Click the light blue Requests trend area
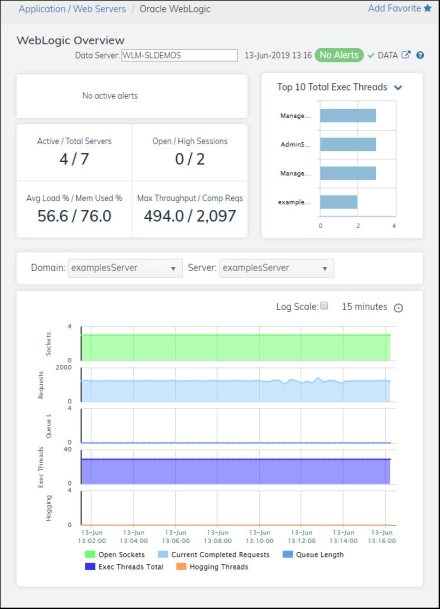Image resolution: width=440 pixels, height=609 pixels. [235, 391]
